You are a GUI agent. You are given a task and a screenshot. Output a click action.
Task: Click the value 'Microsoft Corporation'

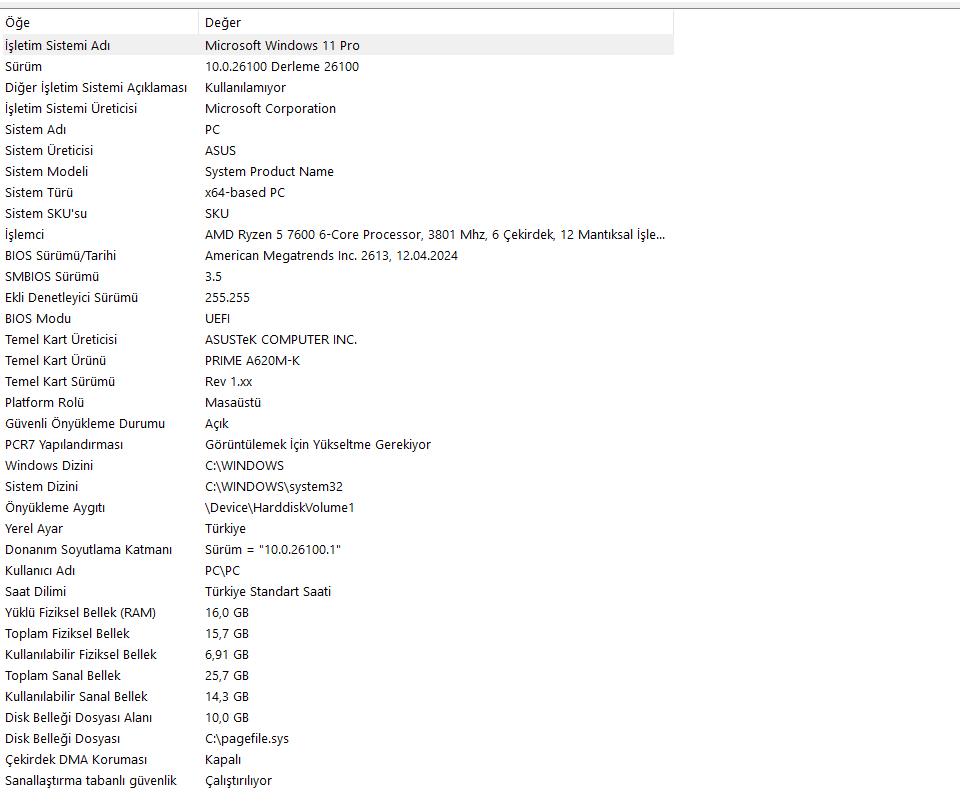271,108
